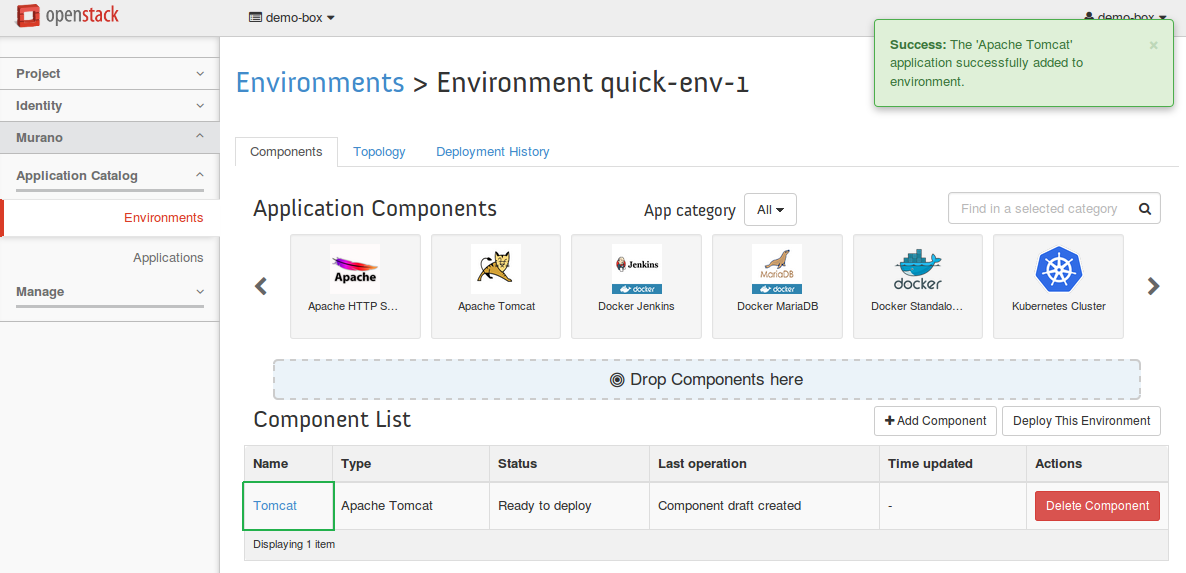Switch to the Deployment History tab
This screenshot has height=573, width=1186.
pyautogui.click(x=492, y=152)
